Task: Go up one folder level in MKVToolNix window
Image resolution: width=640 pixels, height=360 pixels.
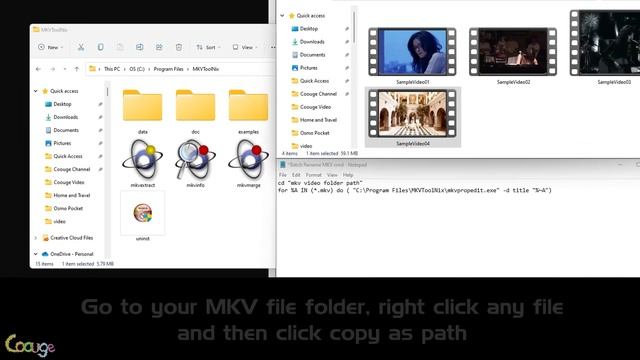Action: pos(77,69)
